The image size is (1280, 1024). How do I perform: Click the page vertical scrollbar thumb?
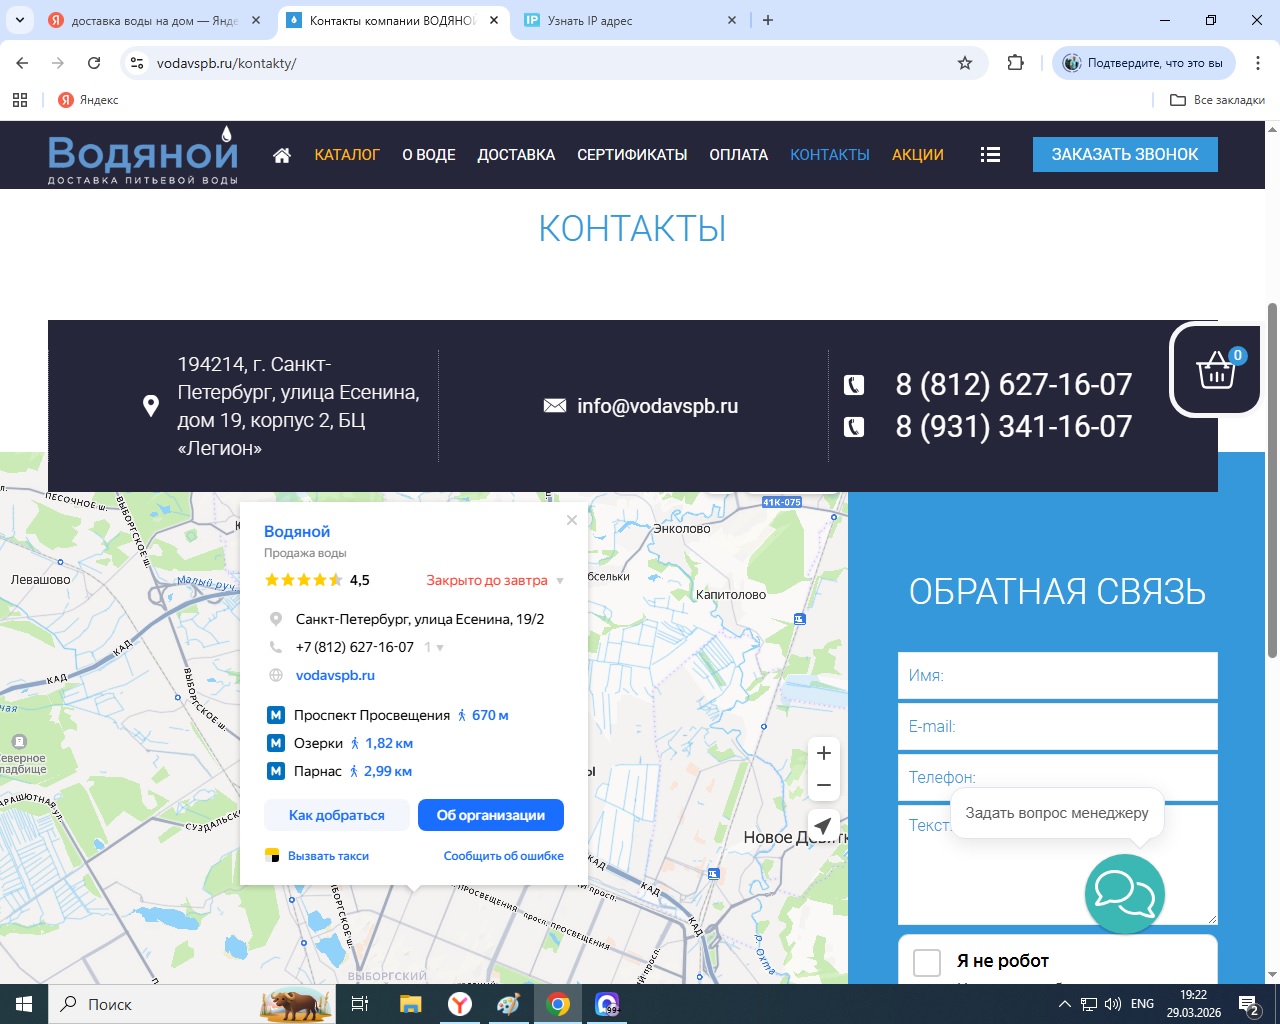click(1272, 480)
